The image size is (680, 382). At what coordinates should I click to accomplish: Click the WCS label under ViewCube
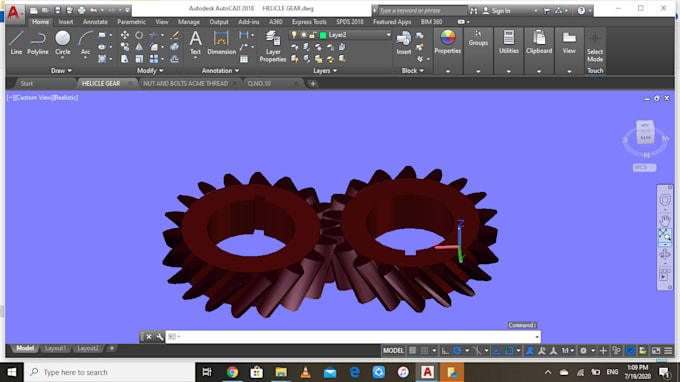coord(644,167)
